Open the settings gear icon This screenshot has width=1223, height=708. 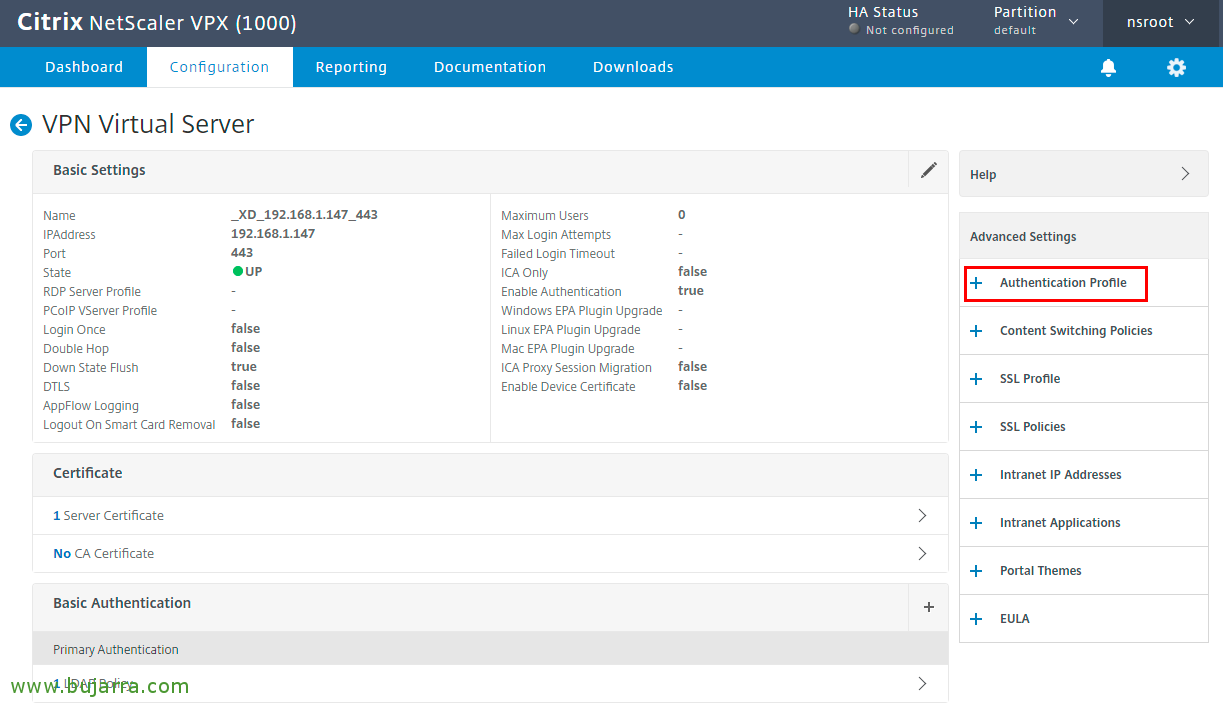(x=1176, y=67)
